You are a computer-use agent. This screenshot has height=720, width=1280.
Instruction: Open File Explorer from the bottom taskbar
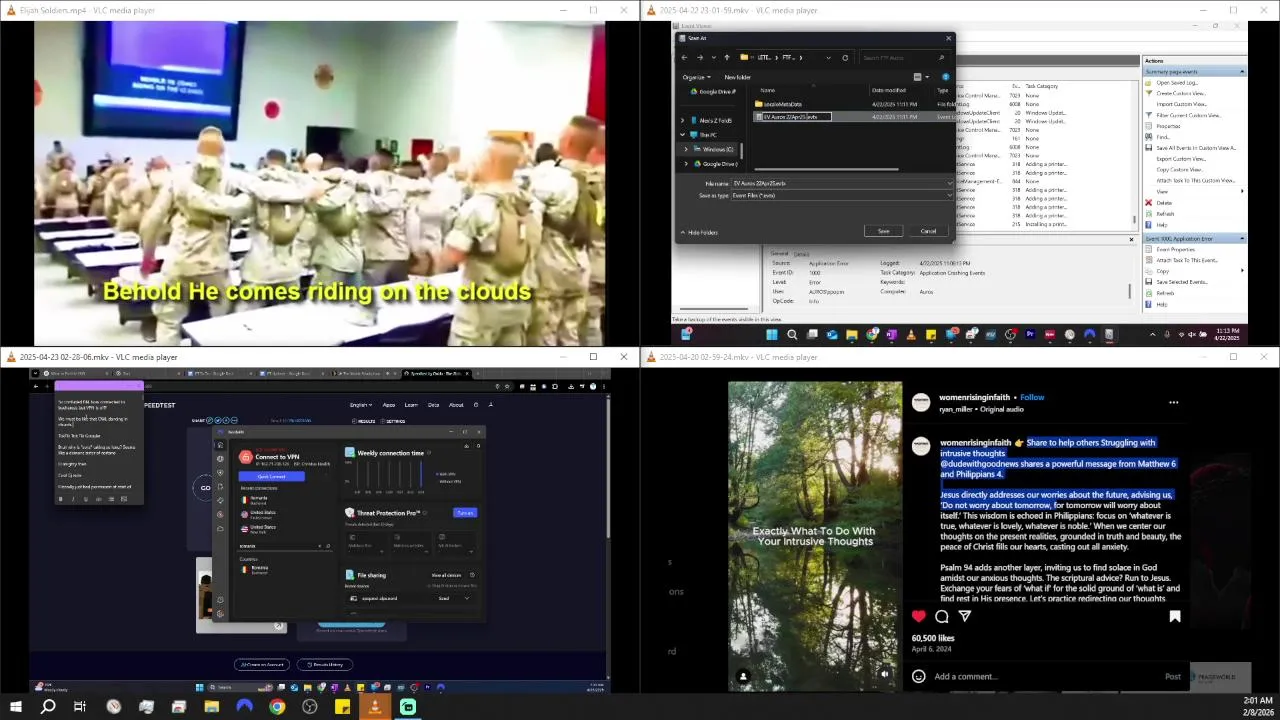click(211, 707)
